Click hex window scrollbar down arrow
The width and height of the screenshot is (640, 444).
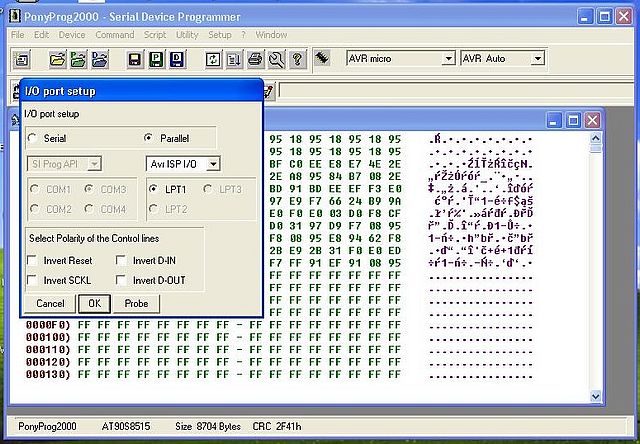click(596, 396)
